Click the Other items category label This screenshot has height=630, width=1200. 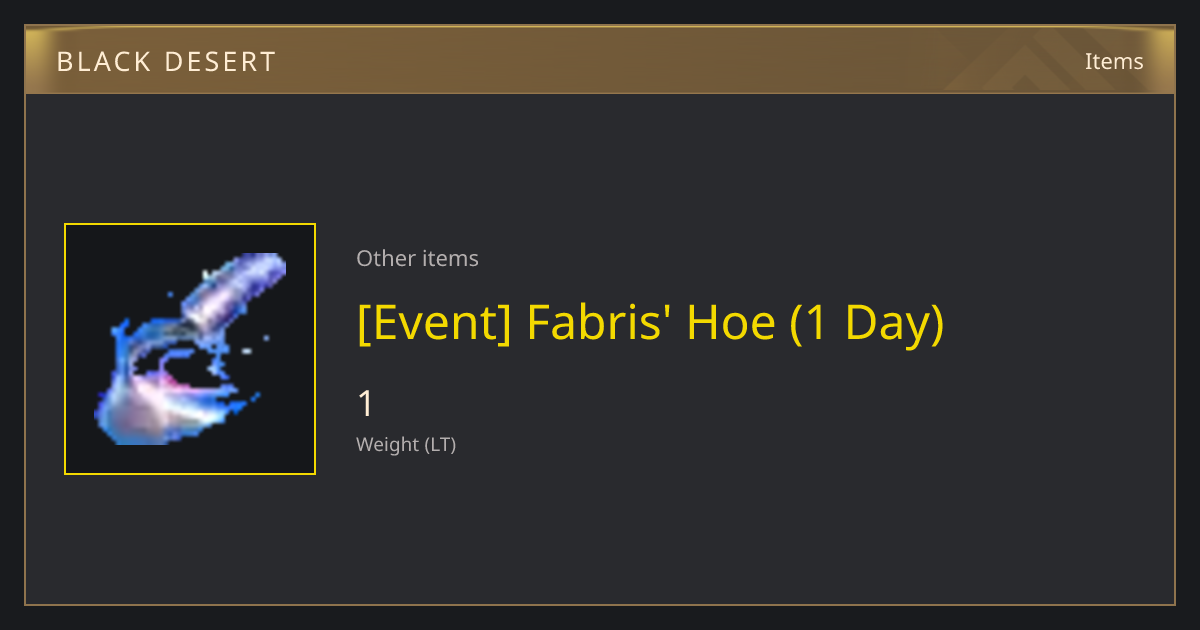417,258
